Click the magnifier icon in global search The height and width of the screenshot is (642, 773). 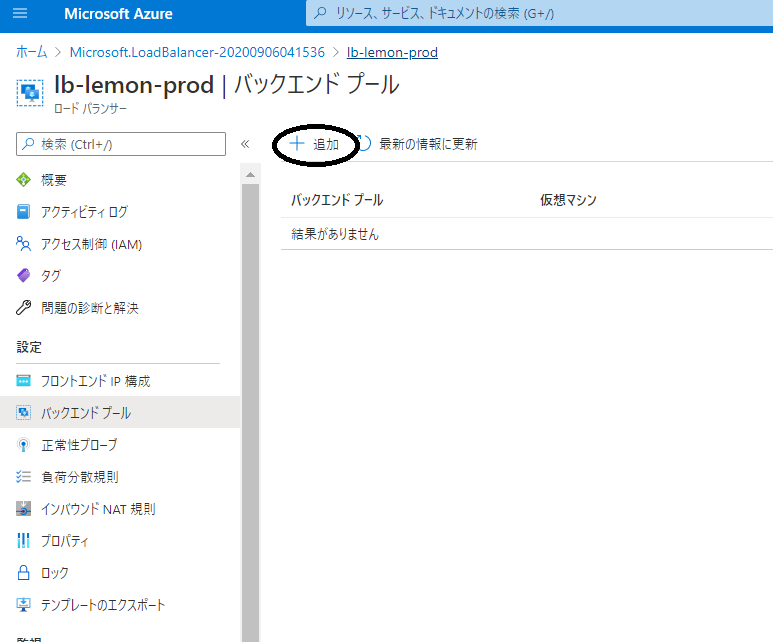[x=320, y=13]
